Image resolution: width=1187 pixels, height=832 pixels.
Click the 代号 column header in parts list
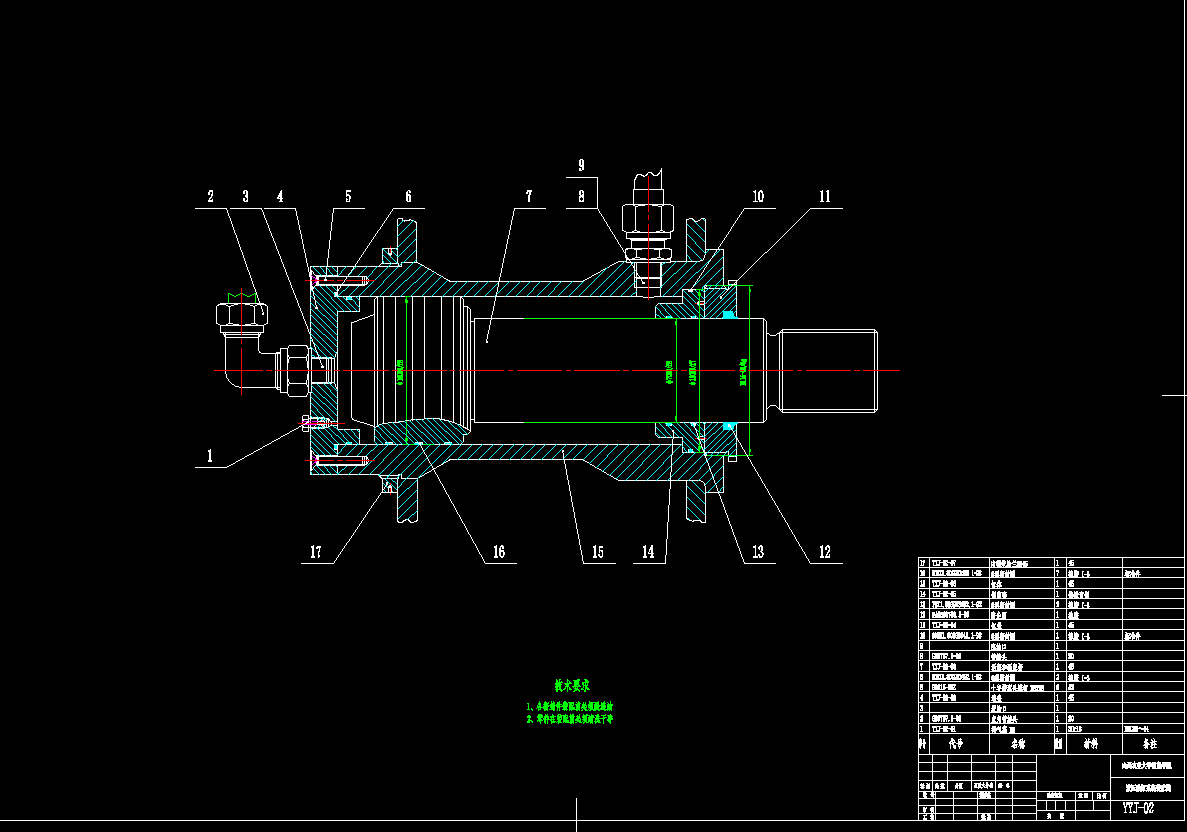(x=955, y=744)
